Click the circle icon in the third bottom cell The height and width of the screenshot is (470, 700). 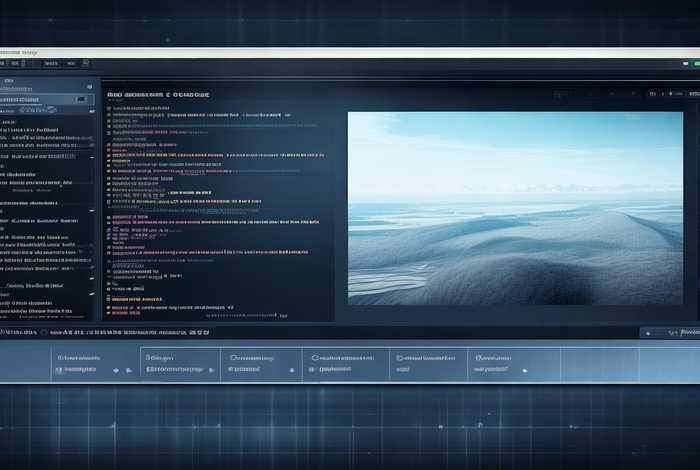click(x=233, y=357)
